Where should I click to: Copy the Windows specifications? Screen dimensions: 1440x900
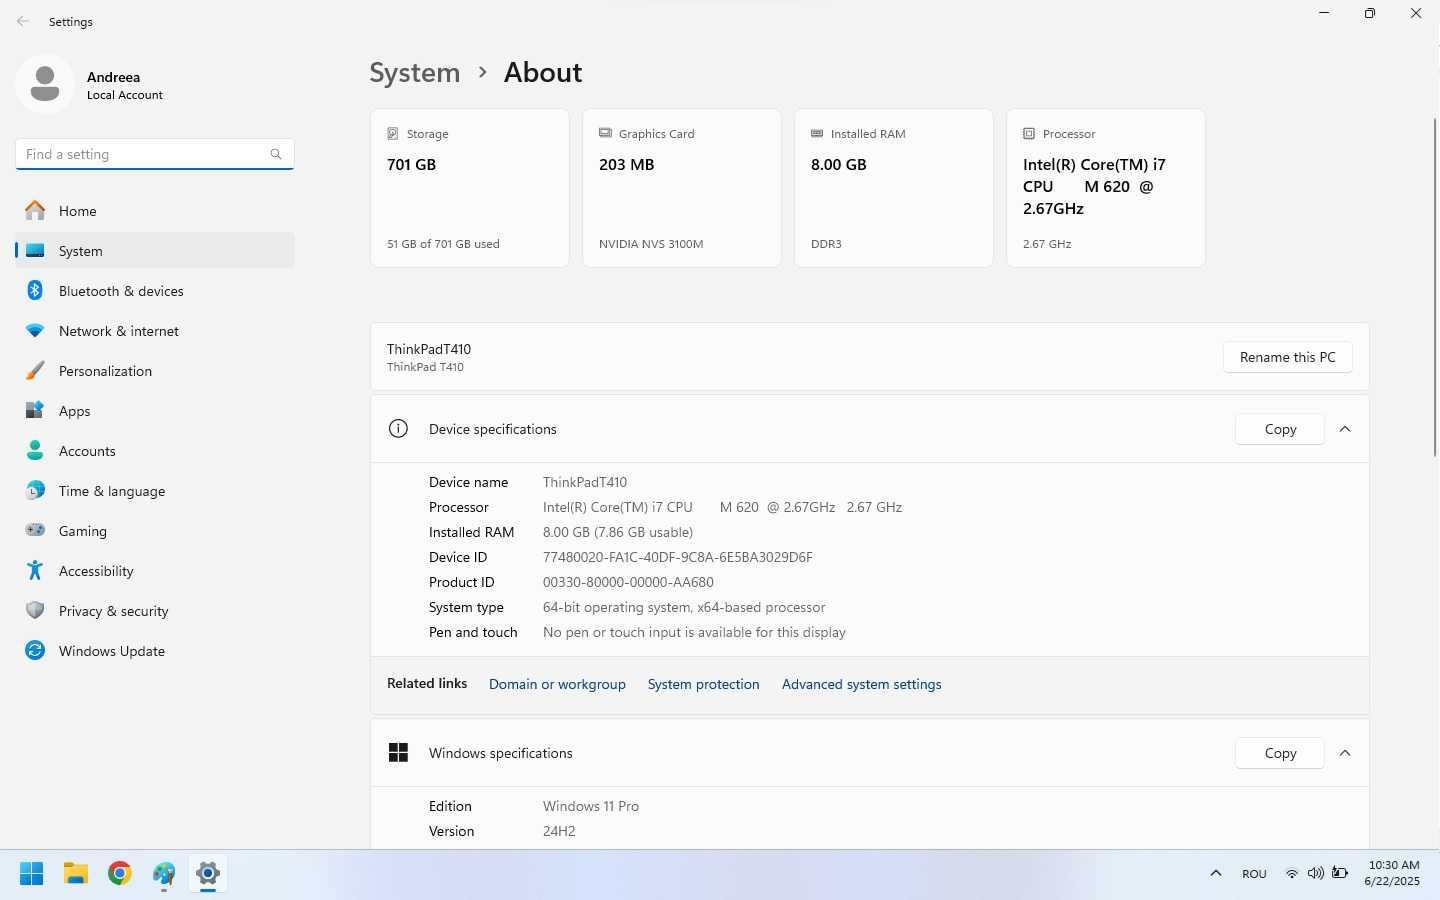point(1280,753)
